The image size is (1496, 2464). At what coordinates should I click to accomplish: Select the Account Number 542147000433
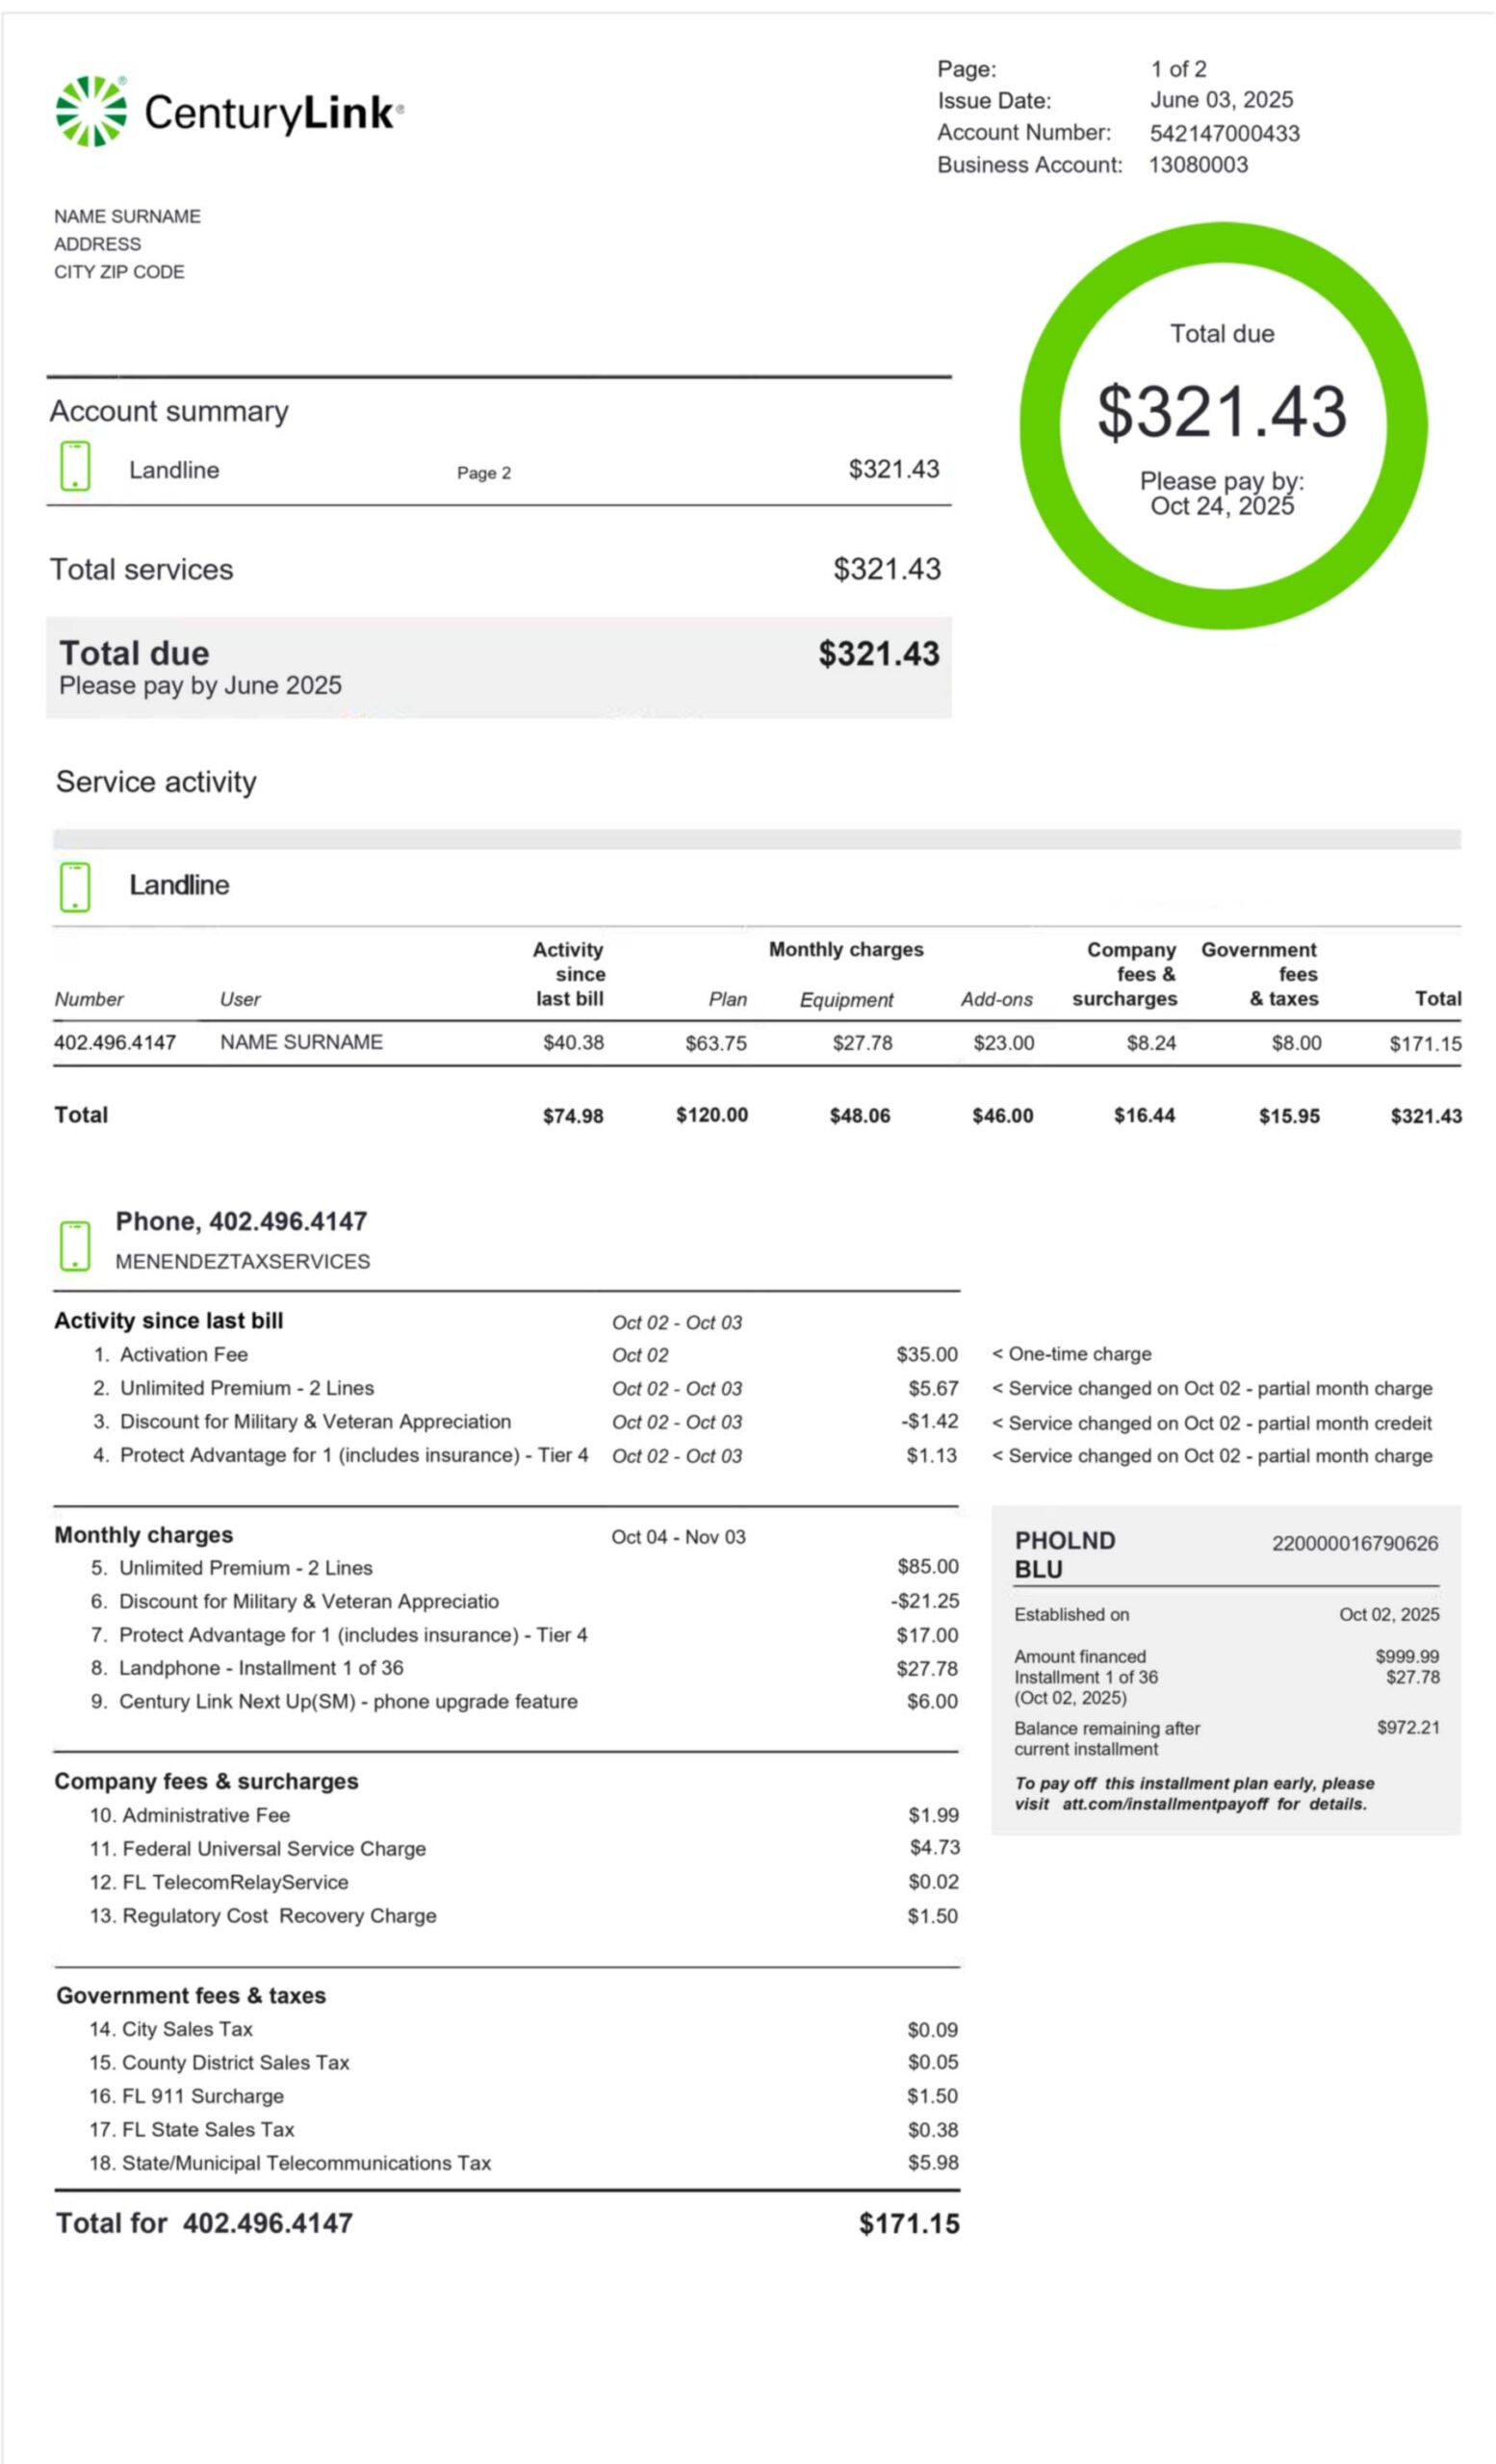click(x=1224, y=133)
